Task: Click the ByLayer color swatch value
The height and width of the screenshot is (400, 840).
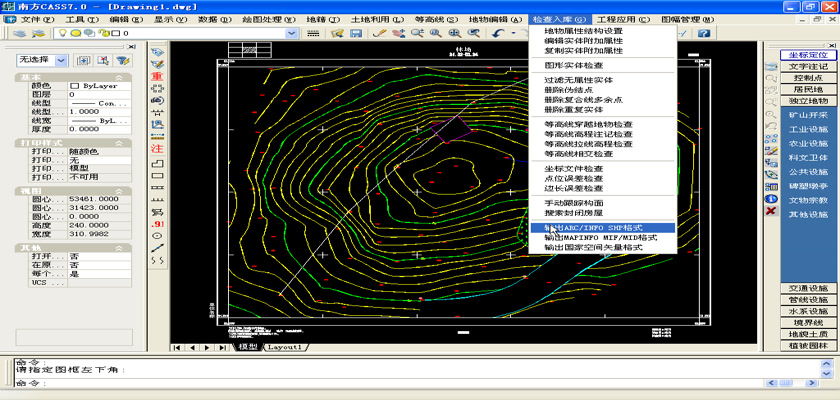Action: [99, 86]
